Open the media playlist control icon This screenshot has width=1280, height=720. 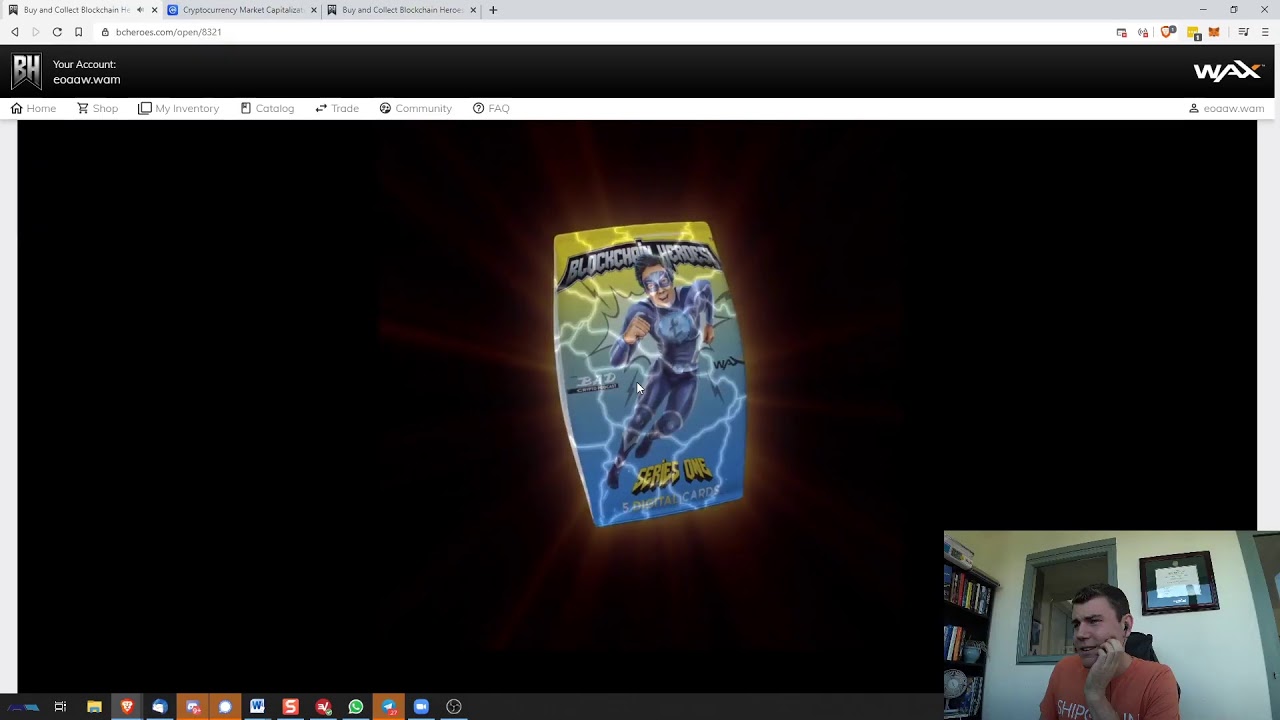click(x=1243, y=32)
